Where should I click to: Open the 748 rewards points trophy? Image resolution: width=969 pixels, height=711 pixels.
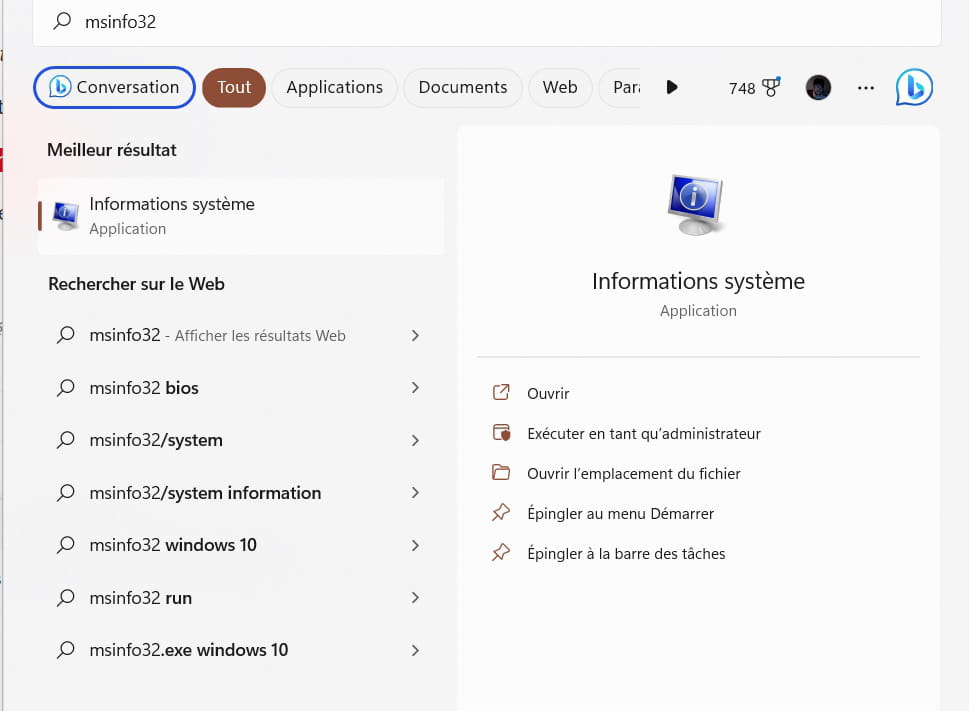pos(755,88)
